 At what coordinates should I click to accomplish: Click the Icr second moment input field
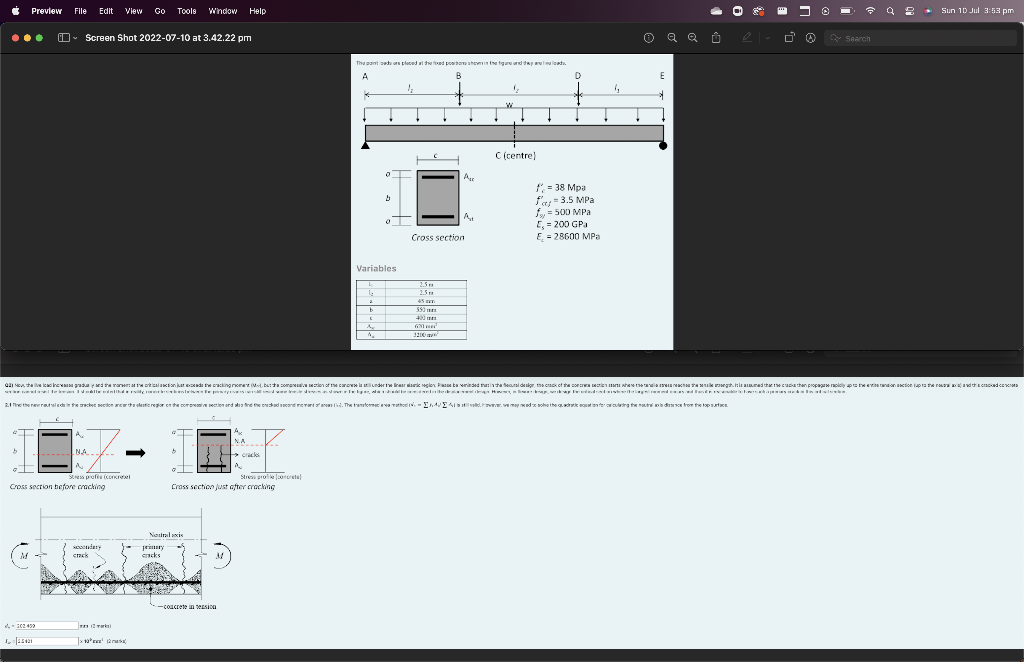point(47,641)
